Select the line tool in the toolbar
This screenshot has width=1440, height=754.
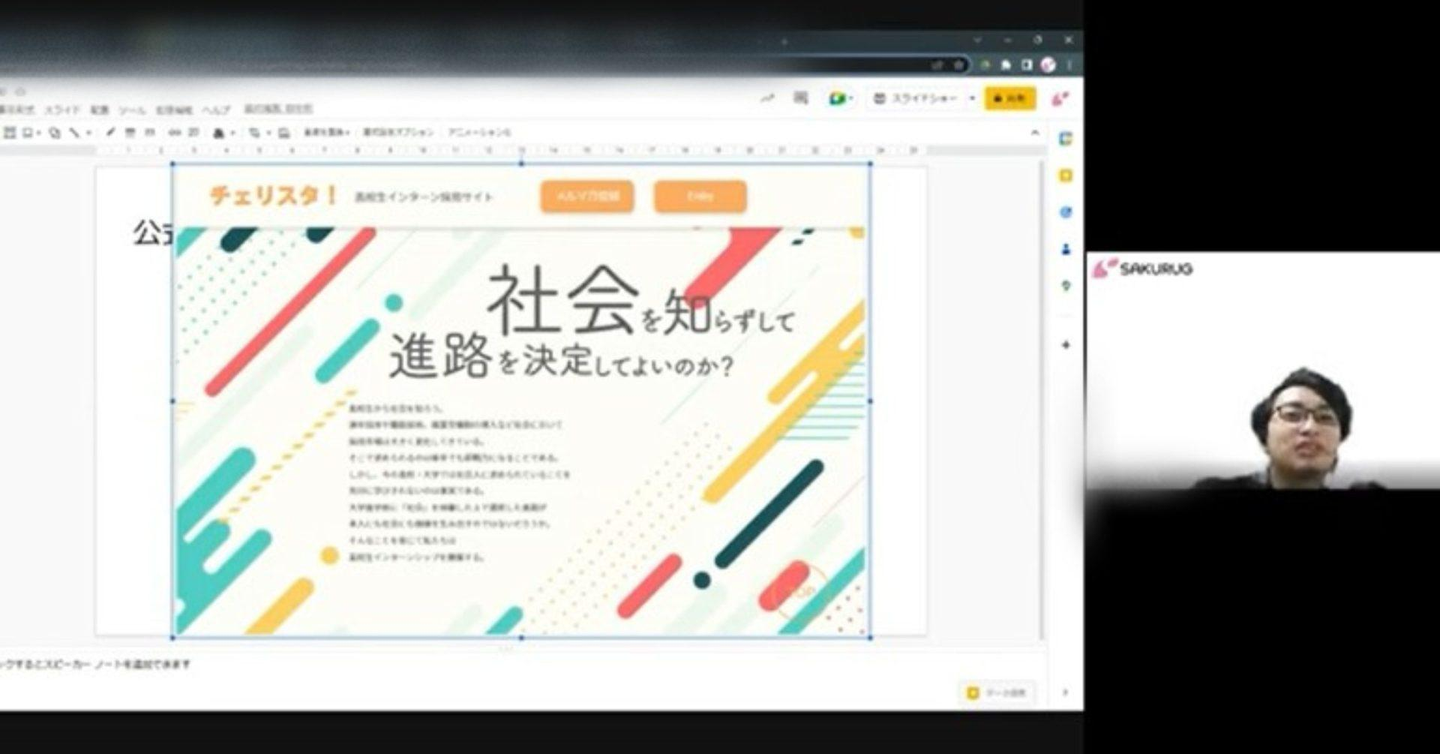coord(74,132)
